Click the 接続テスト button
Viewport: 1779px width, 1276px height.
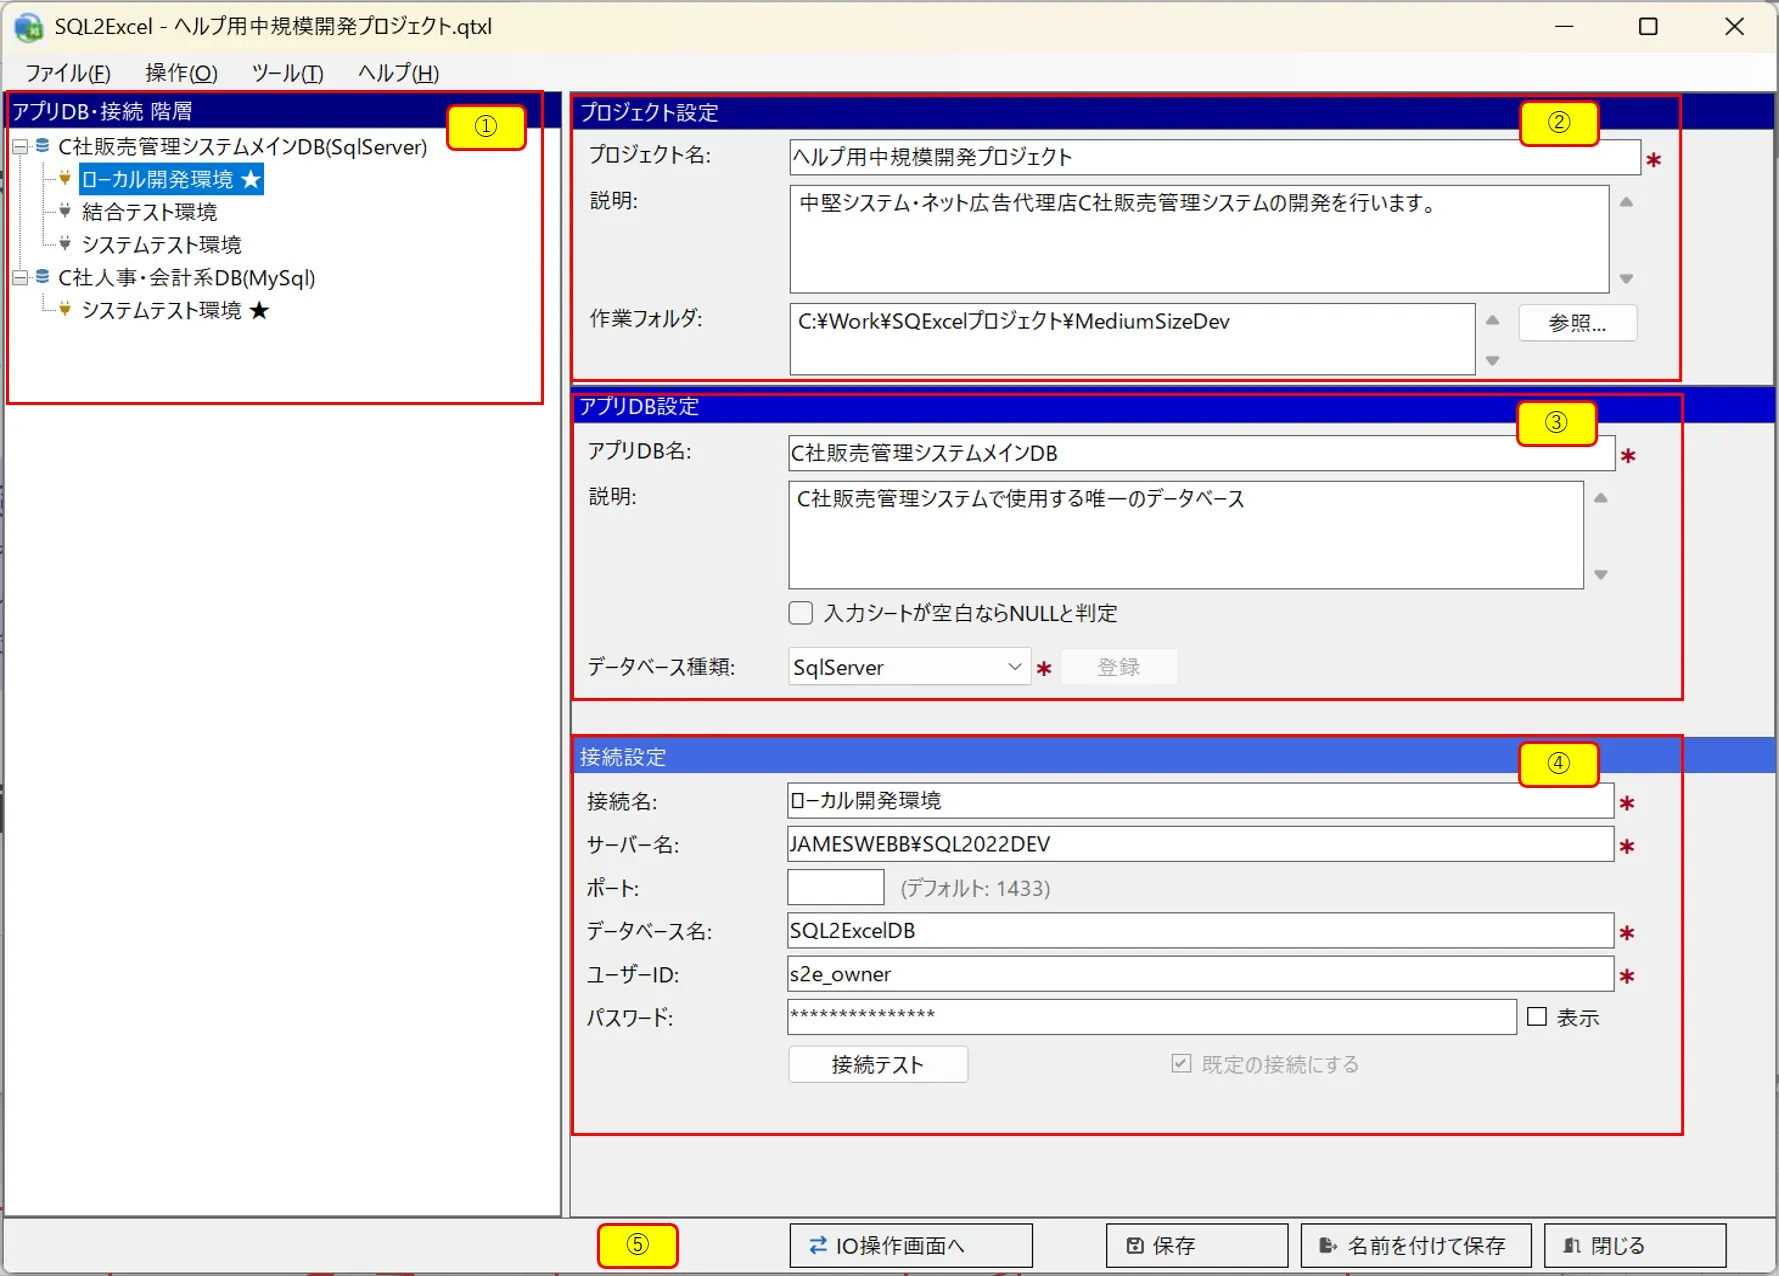pyautogui.click(x=878, y=1064)
